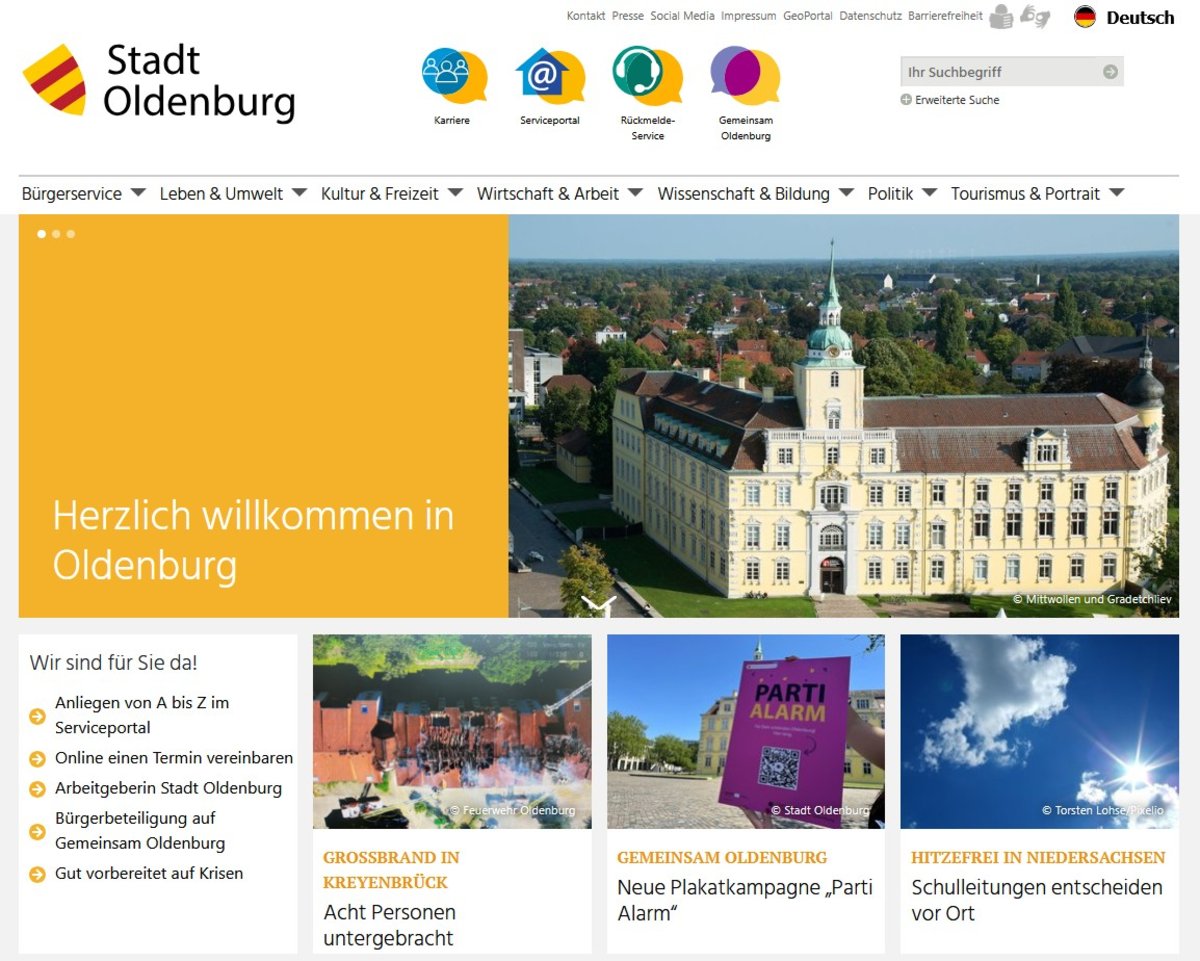Click arrow bullet next to Arbeitgeberin Stadt Oldenburg
1200x961 pixels.
coord(37,789)
